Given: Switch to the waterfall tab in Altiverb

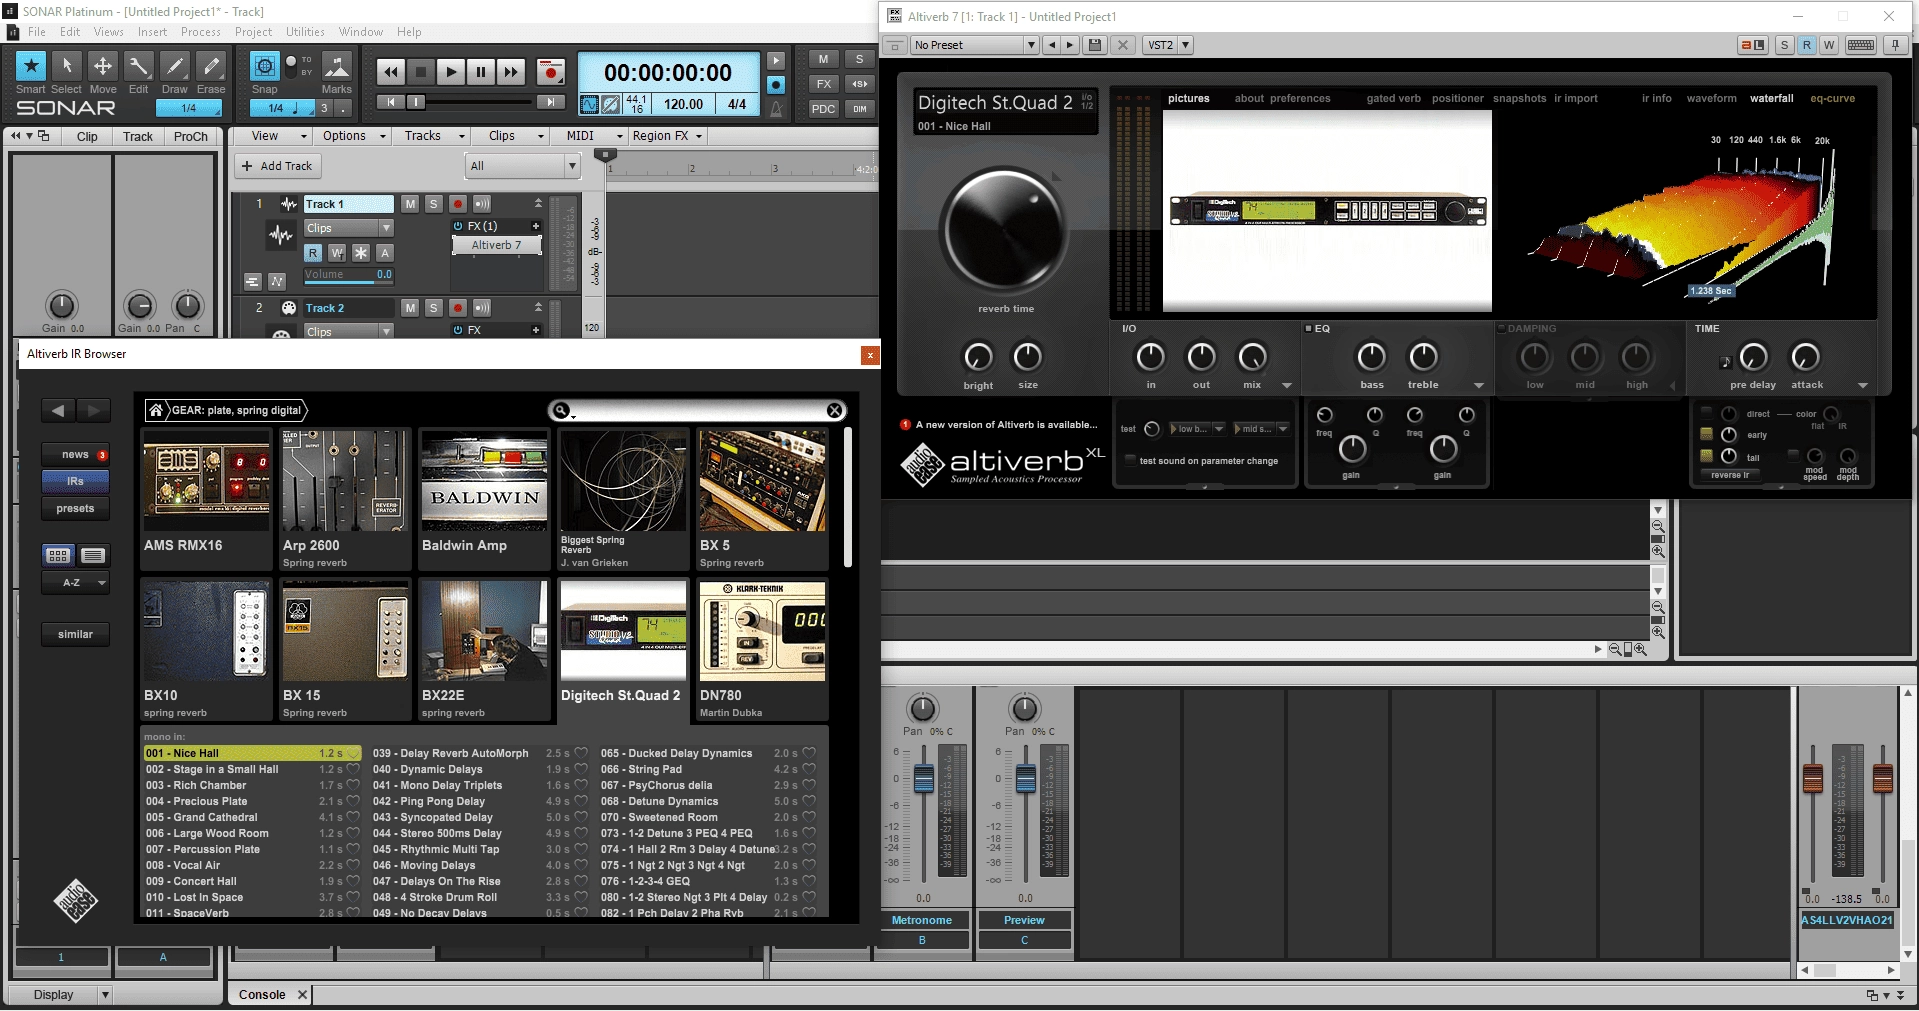Looking at the screenshot, I should (x=1771, y=98).
